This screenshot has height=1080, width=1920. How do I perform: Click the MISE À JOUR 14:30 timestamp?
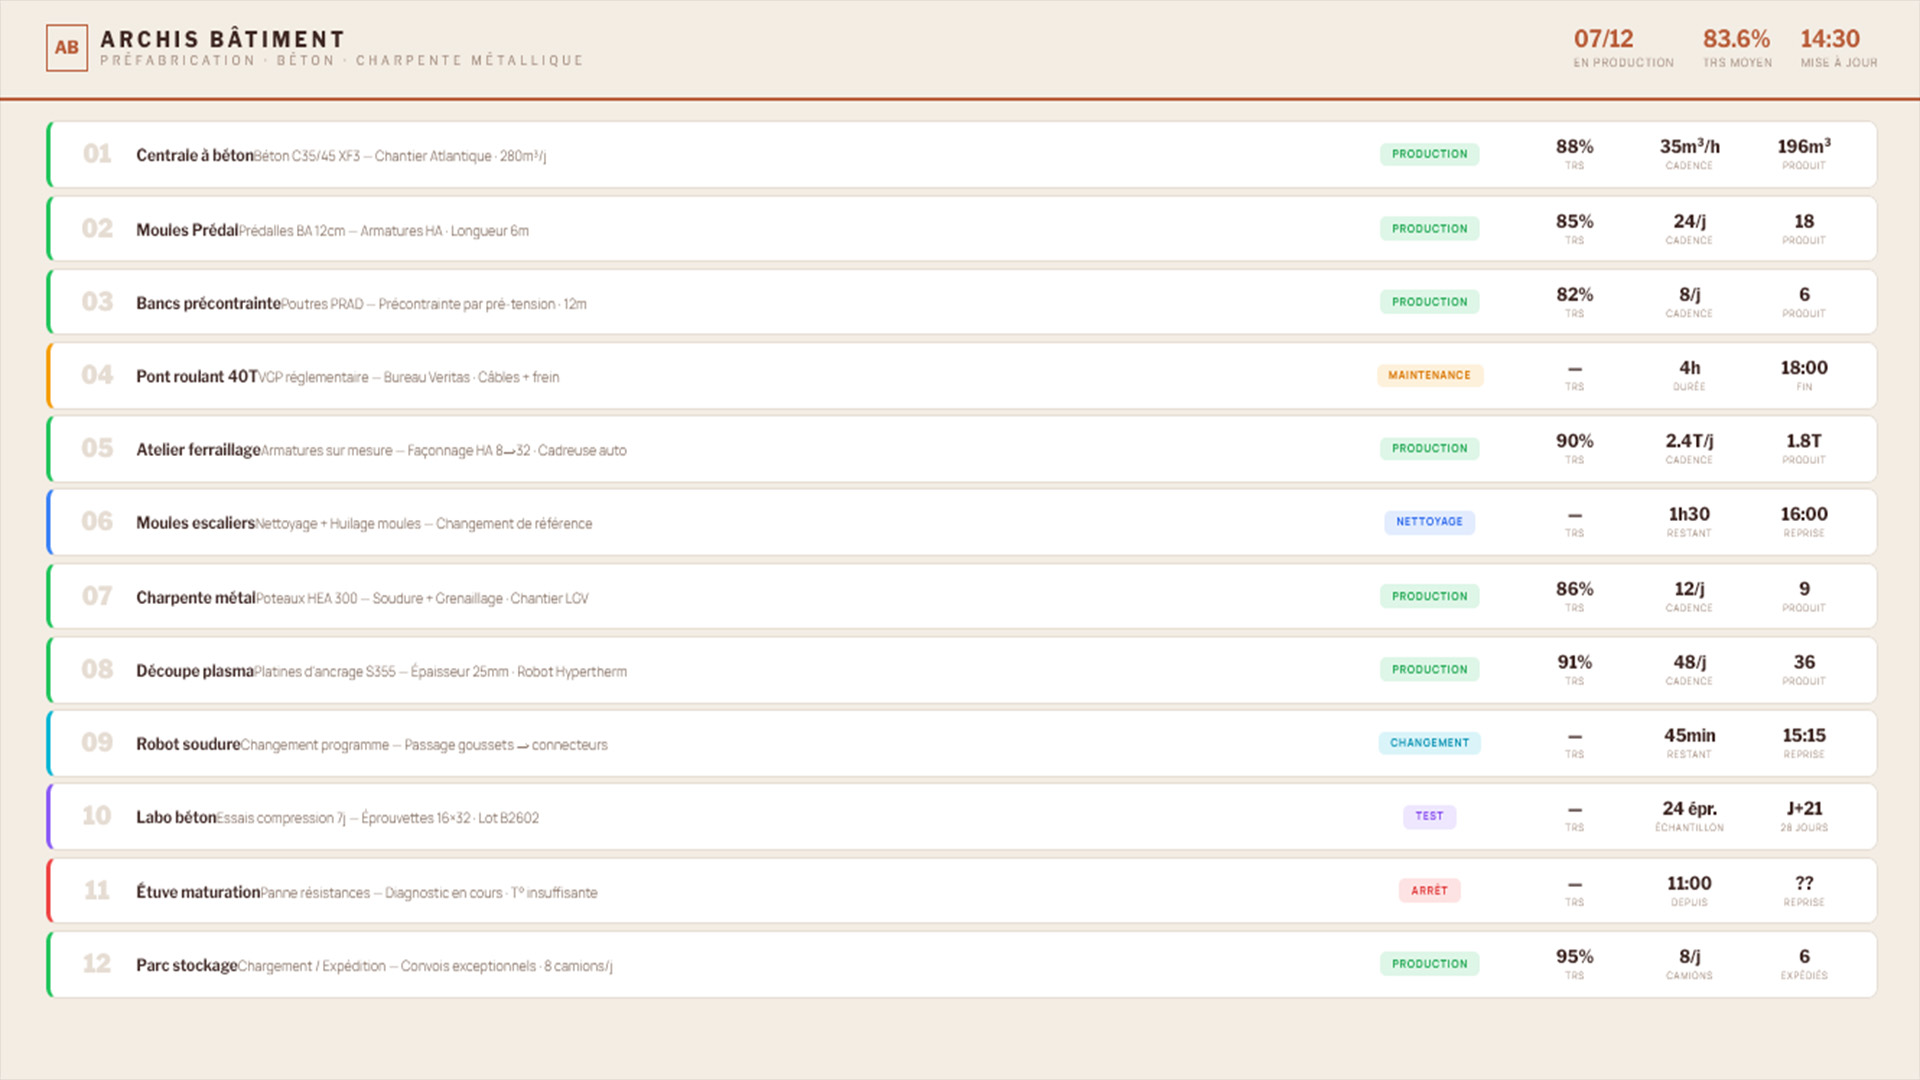1830,39
